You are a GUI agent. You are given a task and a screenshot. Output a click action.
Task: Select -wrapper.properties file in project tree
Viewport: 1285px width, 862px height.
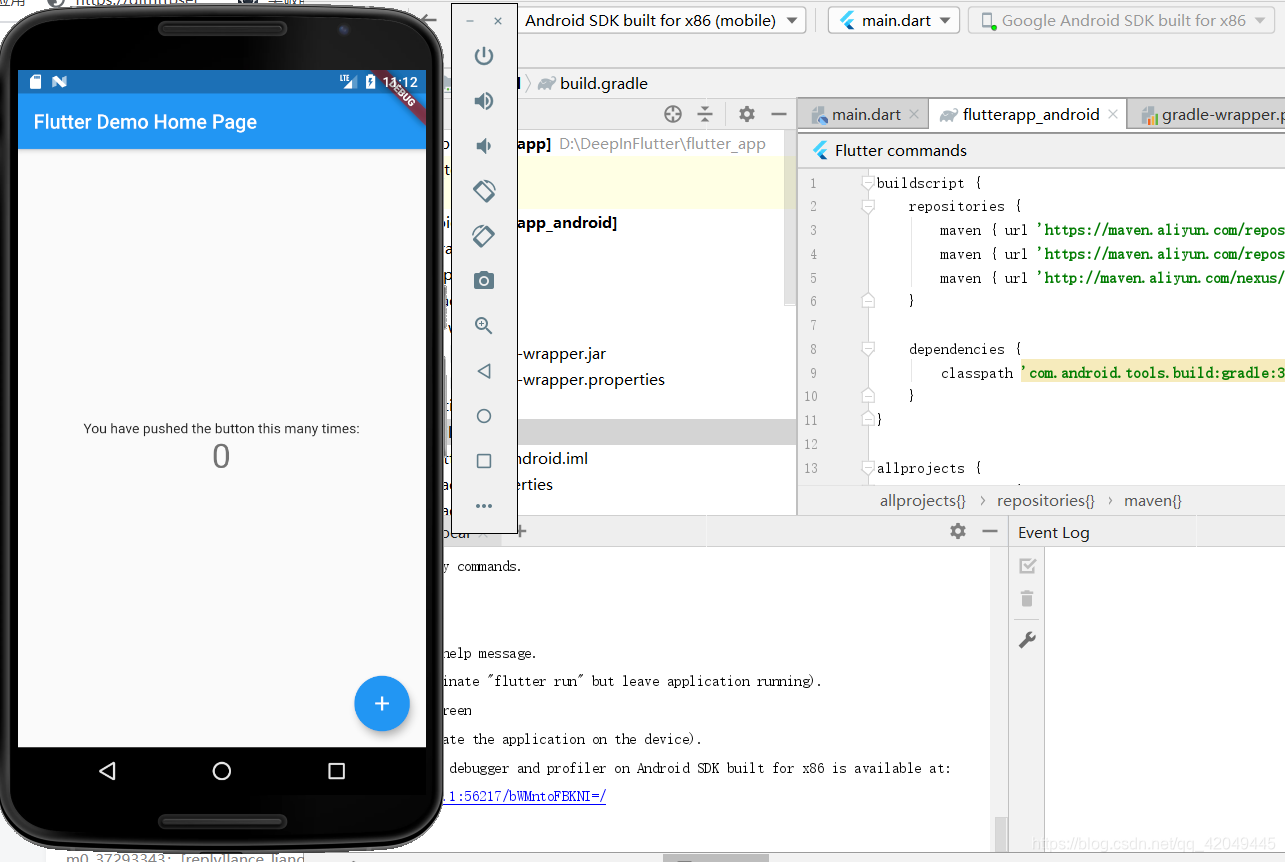click(x=590, y=379)
